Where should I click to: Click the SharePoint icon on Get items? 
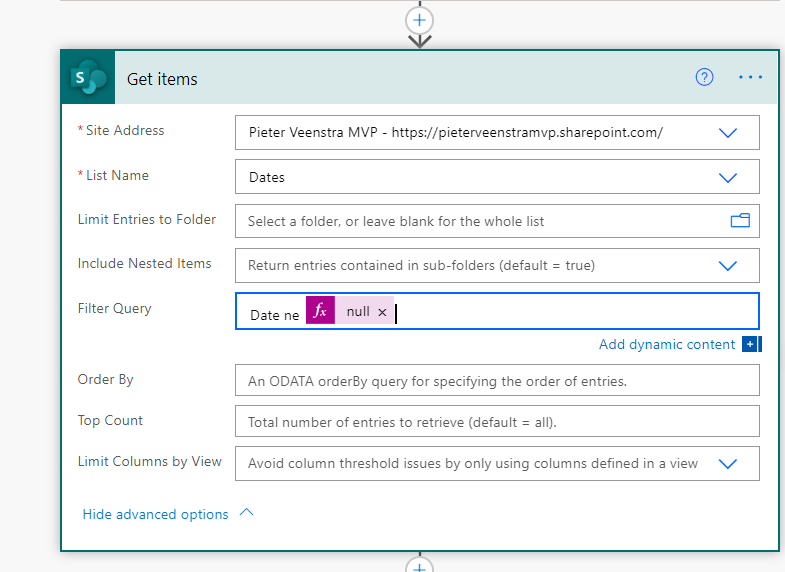tap(88, 77)
